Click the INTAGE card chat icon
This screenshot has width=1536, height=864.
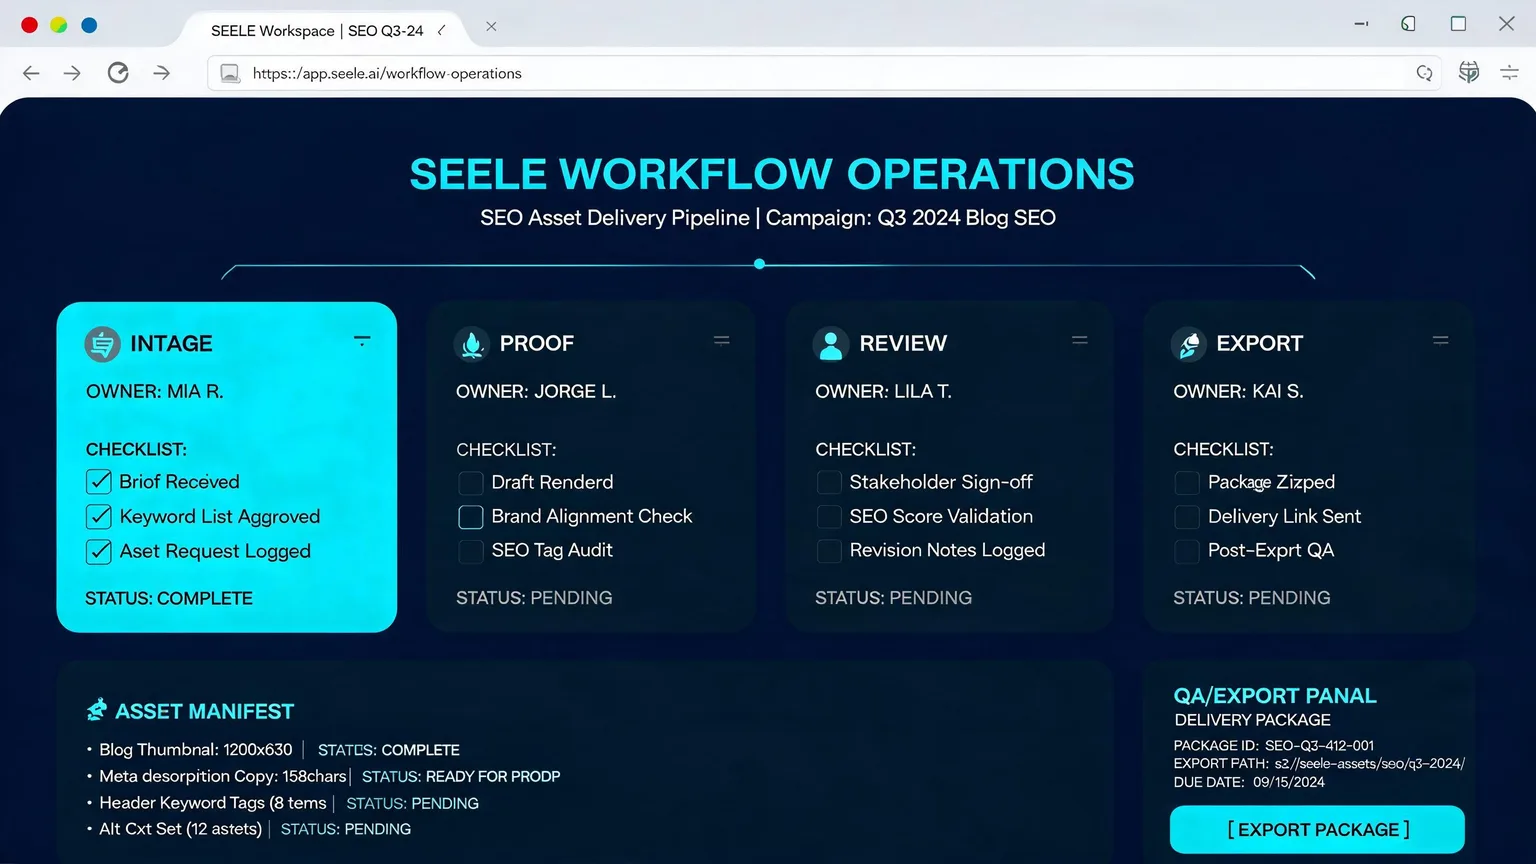102,344
